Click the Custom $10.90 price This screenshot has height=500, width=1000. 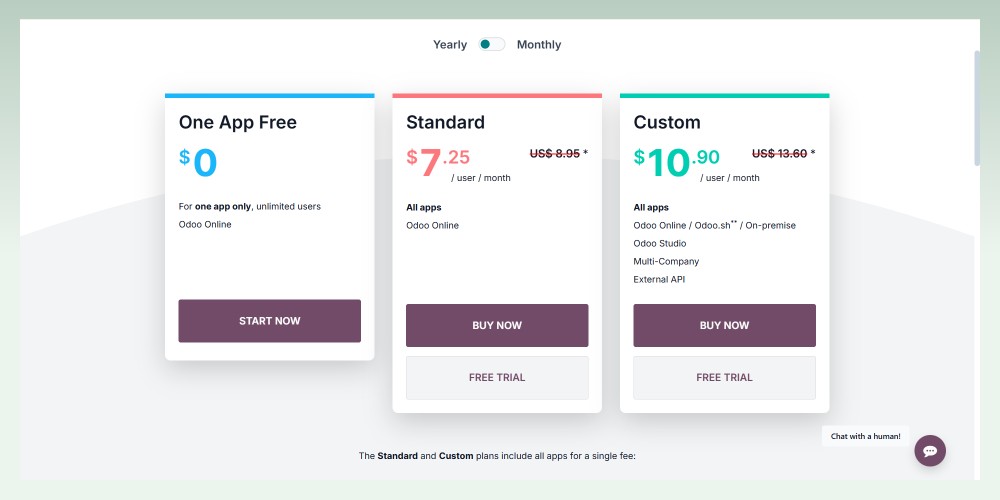677,162
